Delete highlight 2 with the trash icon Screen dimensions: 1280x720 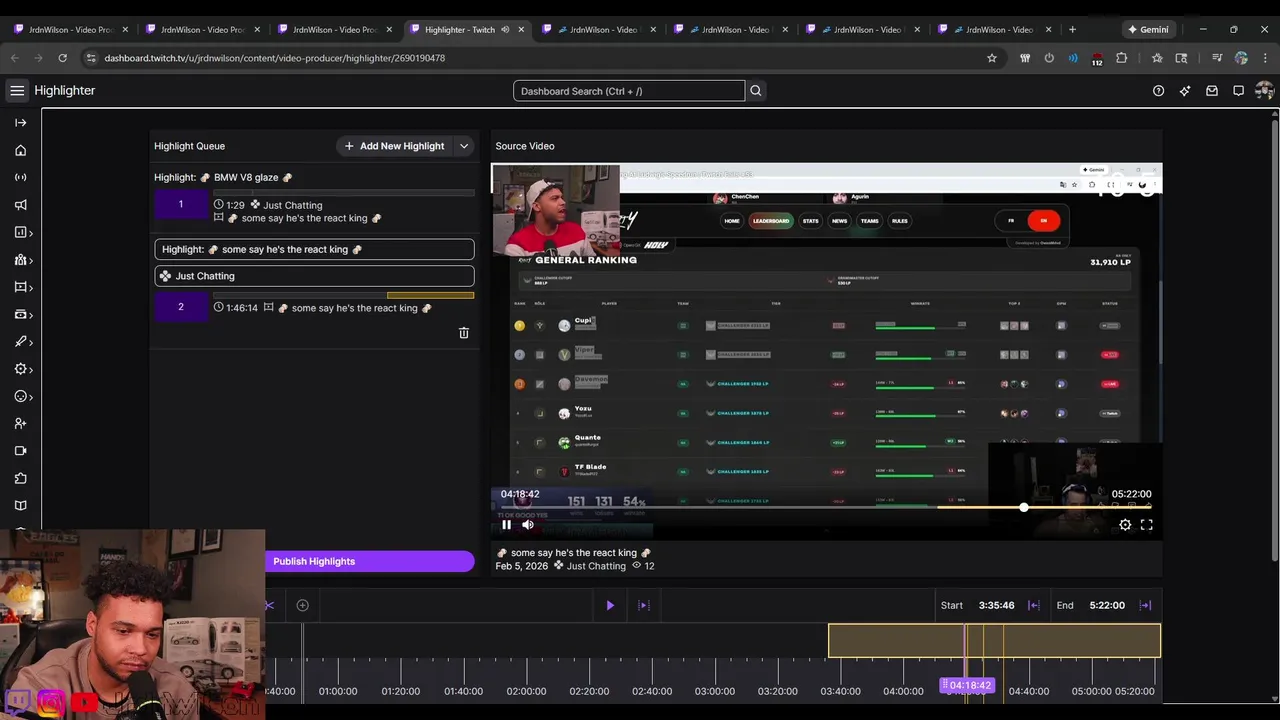[x=464, y=333]
